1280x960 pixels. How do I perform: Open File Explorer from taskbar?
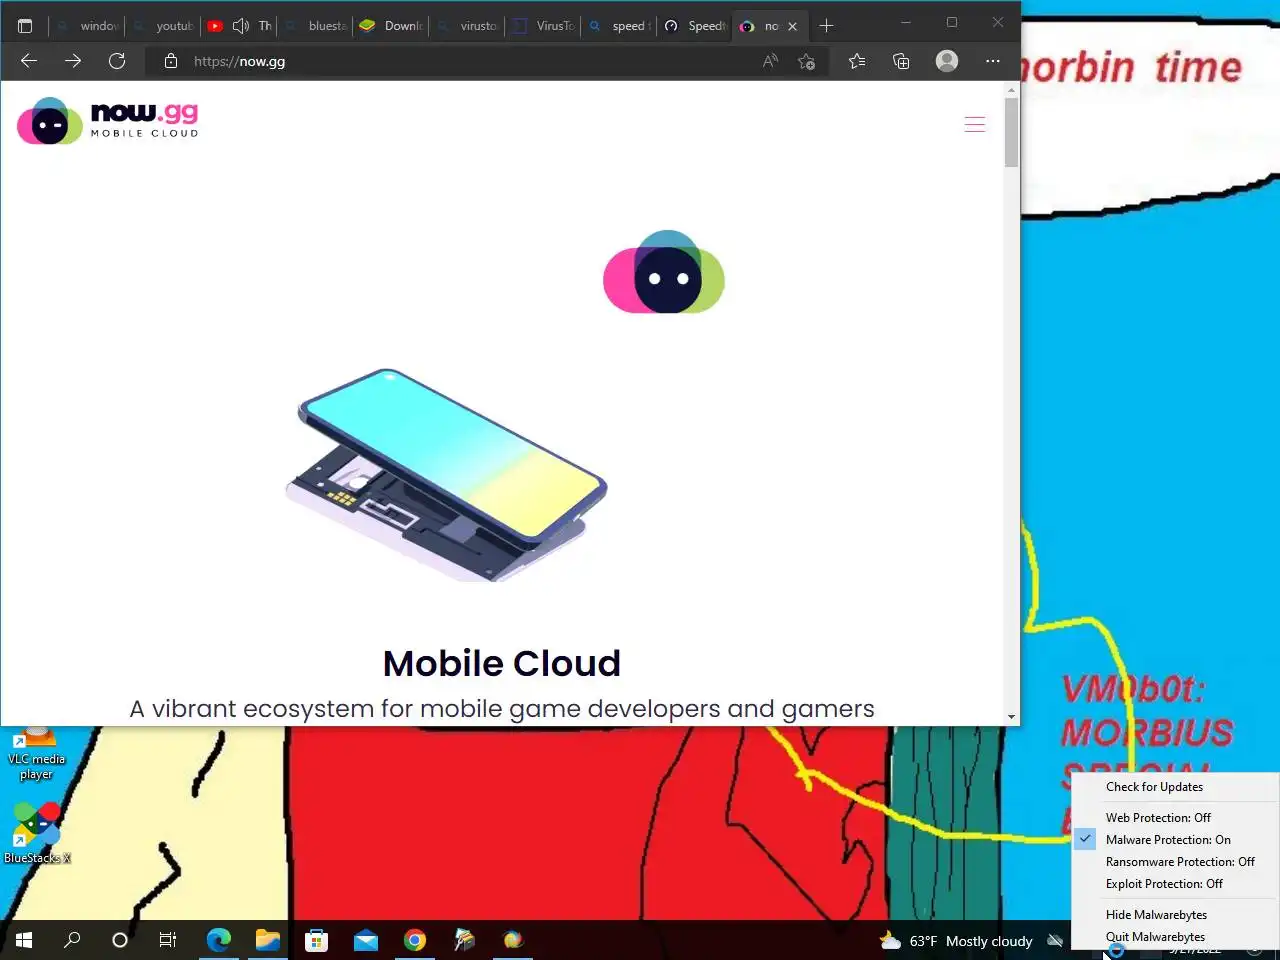point(267,940)
